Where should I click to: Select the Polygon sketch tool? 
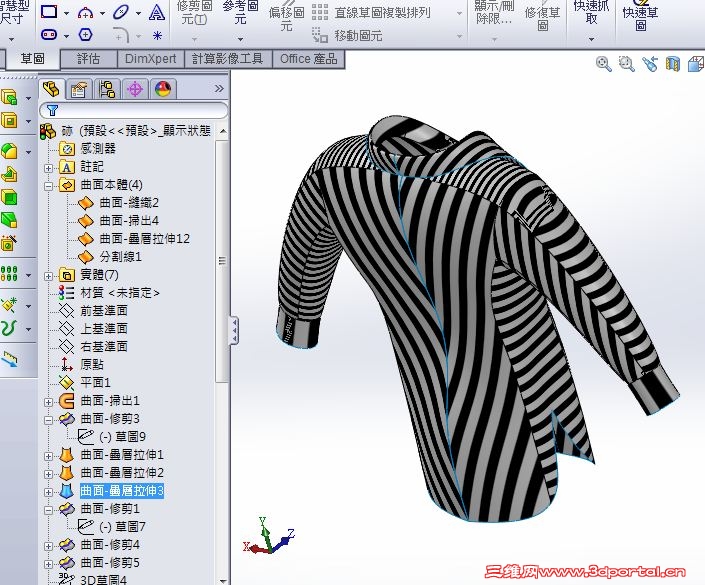coord(85,35)
